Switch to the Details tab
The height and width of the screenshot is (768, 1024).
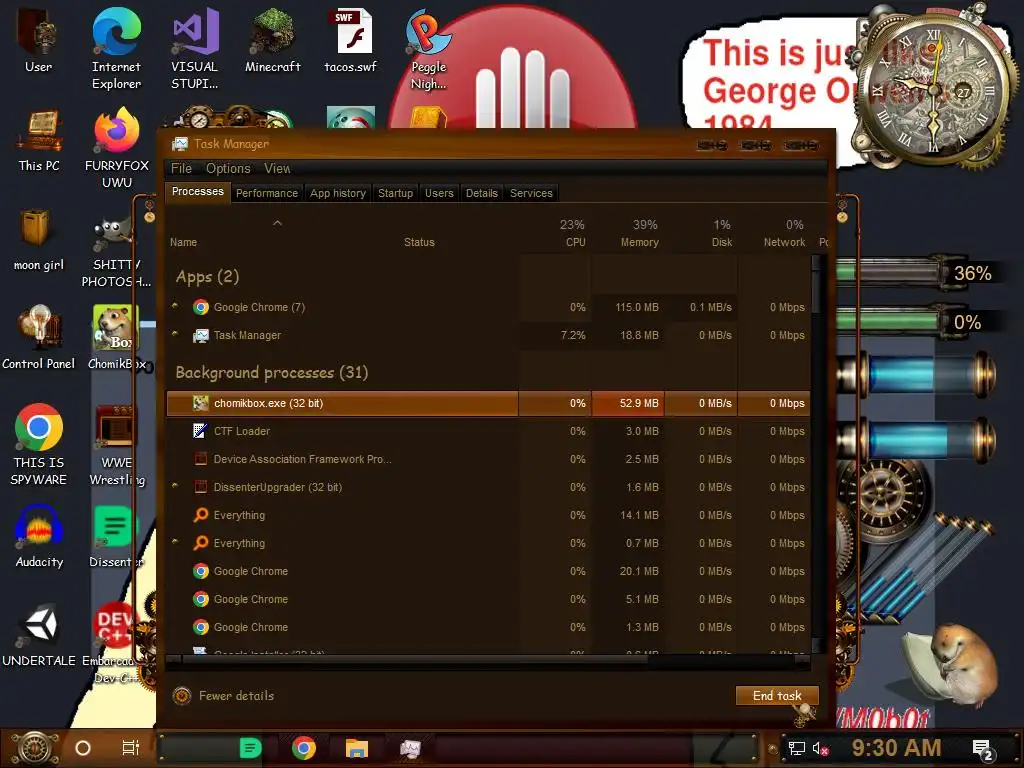click(481, 193)
